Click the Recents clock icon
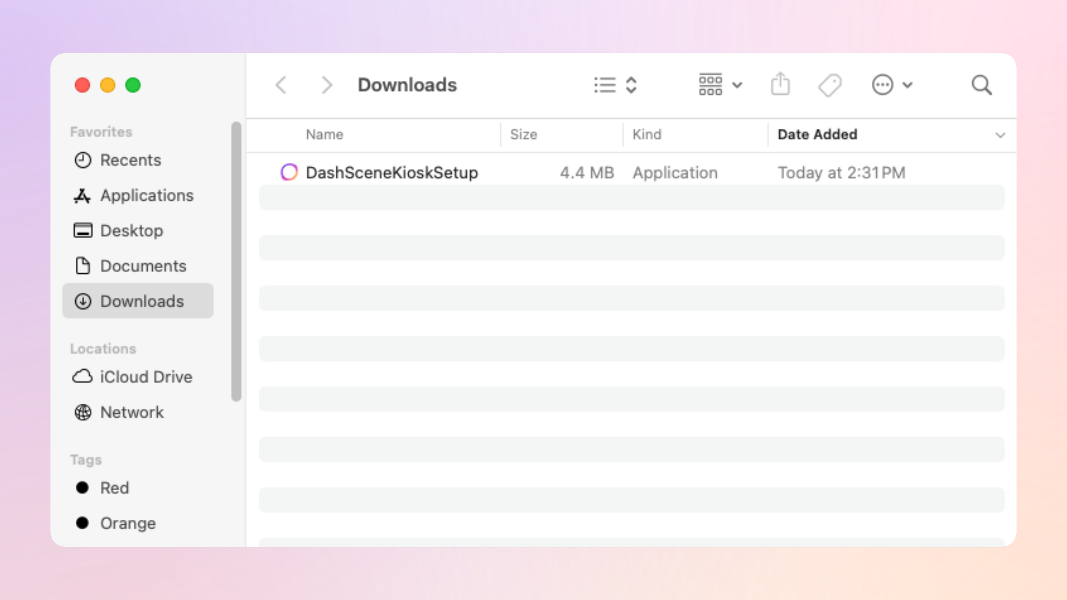 [83, 160]
